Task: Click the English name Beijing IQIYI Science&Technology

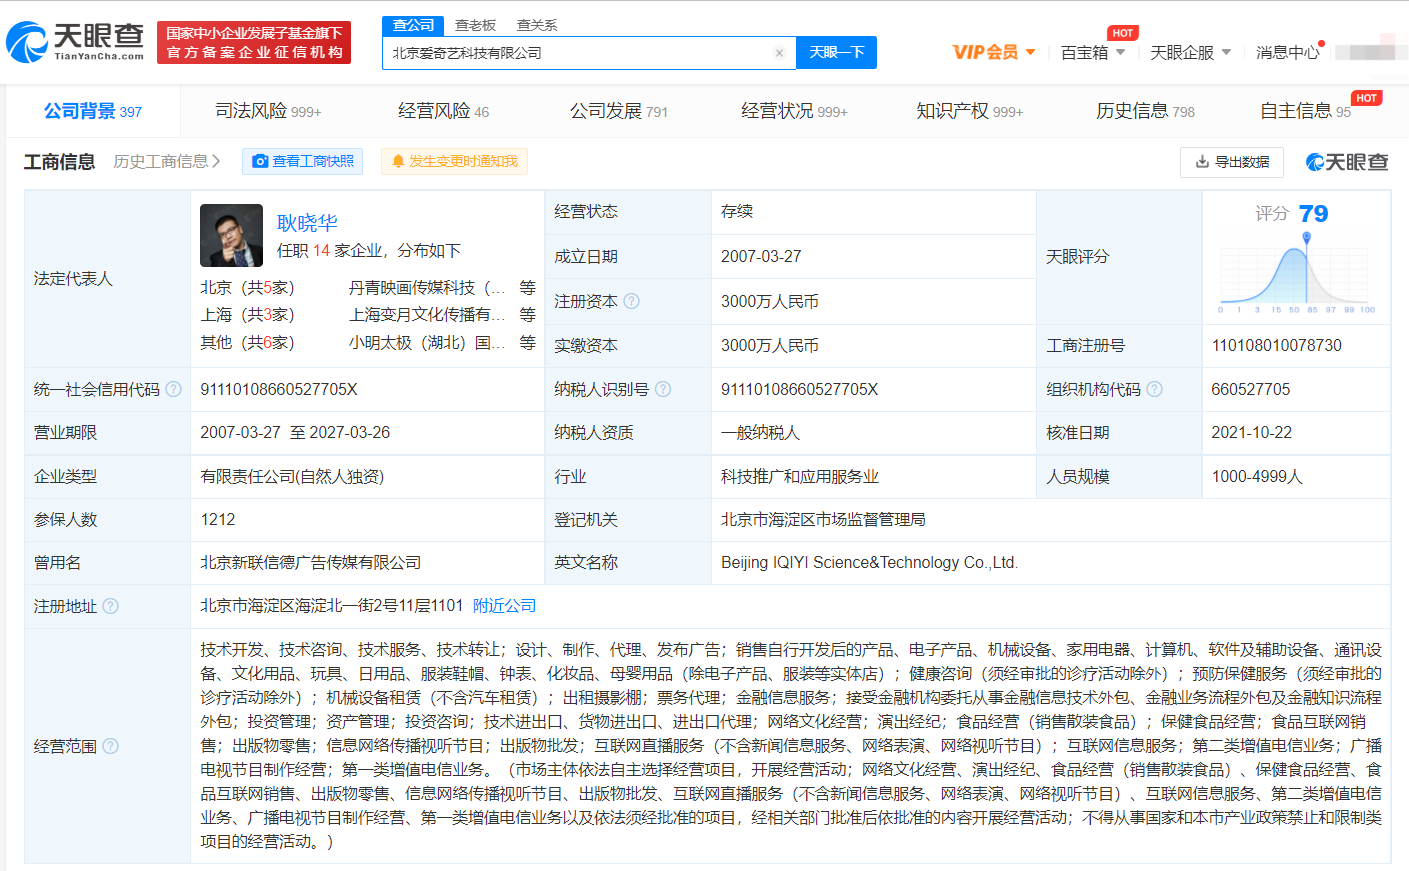Action: pos(869,563)
